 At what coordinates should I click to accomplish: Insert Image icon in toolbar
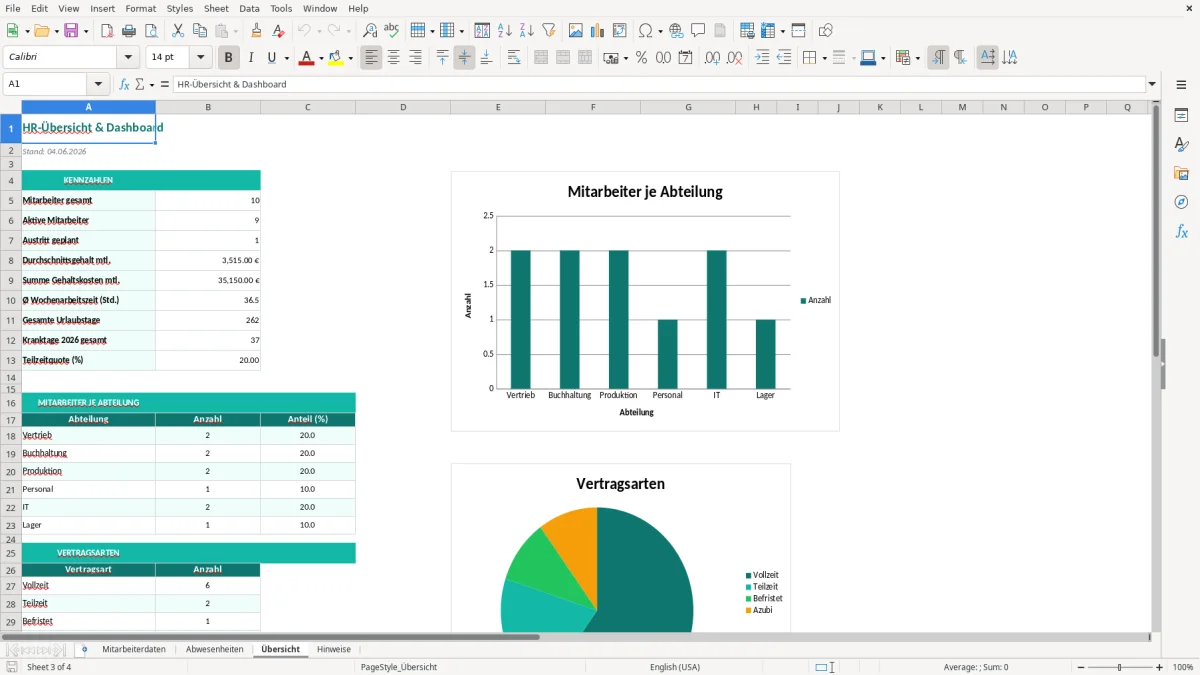tap(576, 31)
